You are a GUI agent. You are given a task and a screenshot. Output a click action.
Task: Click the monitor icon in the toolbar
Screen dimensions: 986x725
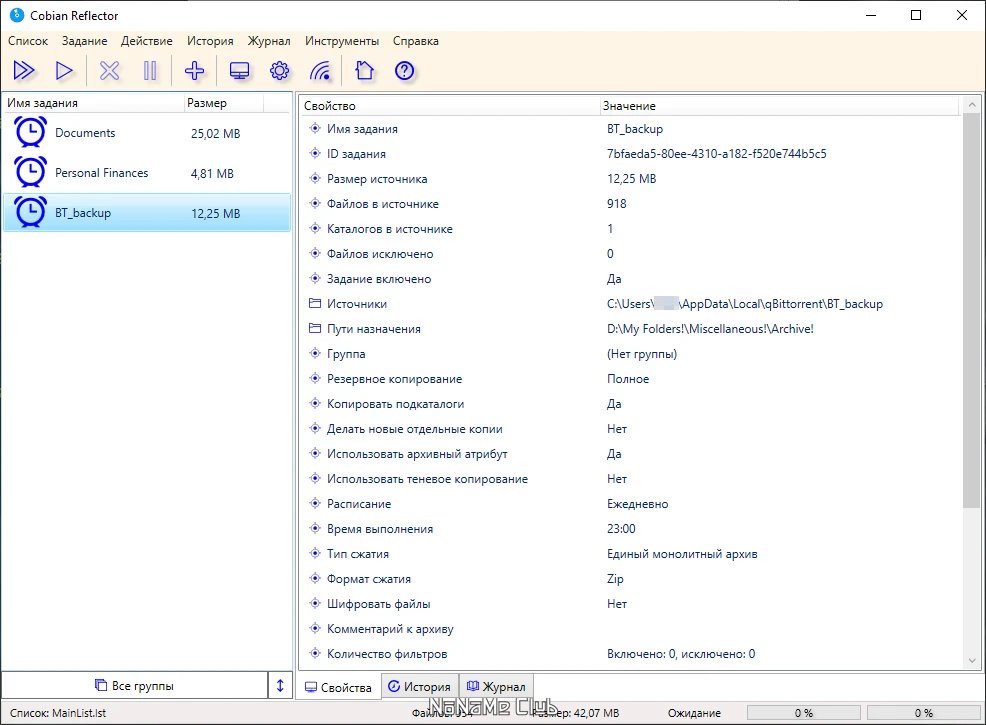[x=239, y=71]
